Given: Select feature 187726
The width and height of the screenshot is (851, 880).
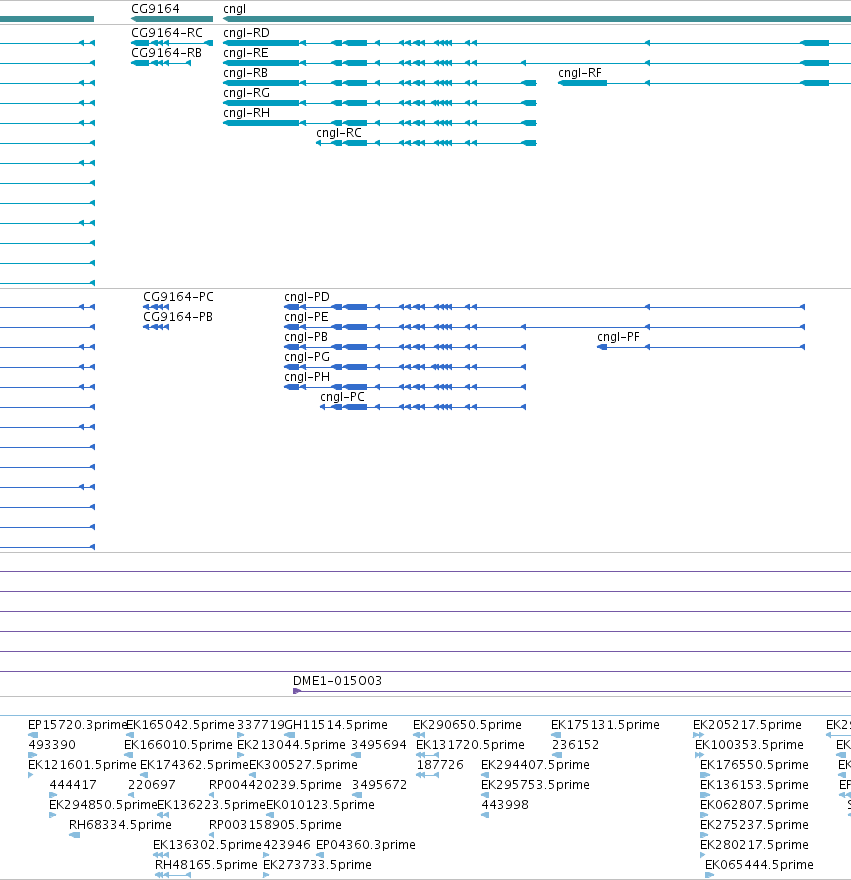Looking at the screenshot, I should click(440, 765).
